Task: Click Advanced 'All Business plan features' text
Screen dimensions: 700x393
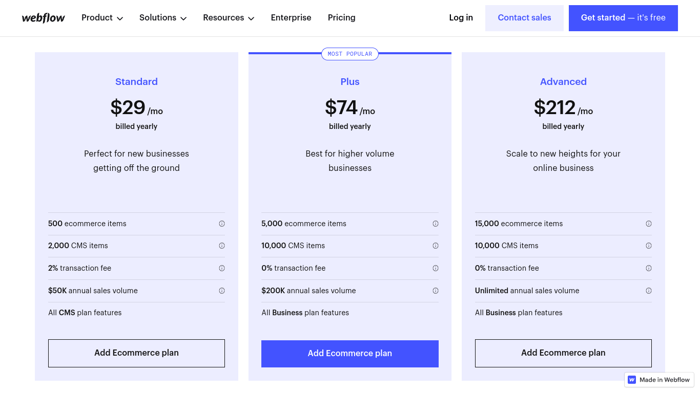Action: coord(519,313)
